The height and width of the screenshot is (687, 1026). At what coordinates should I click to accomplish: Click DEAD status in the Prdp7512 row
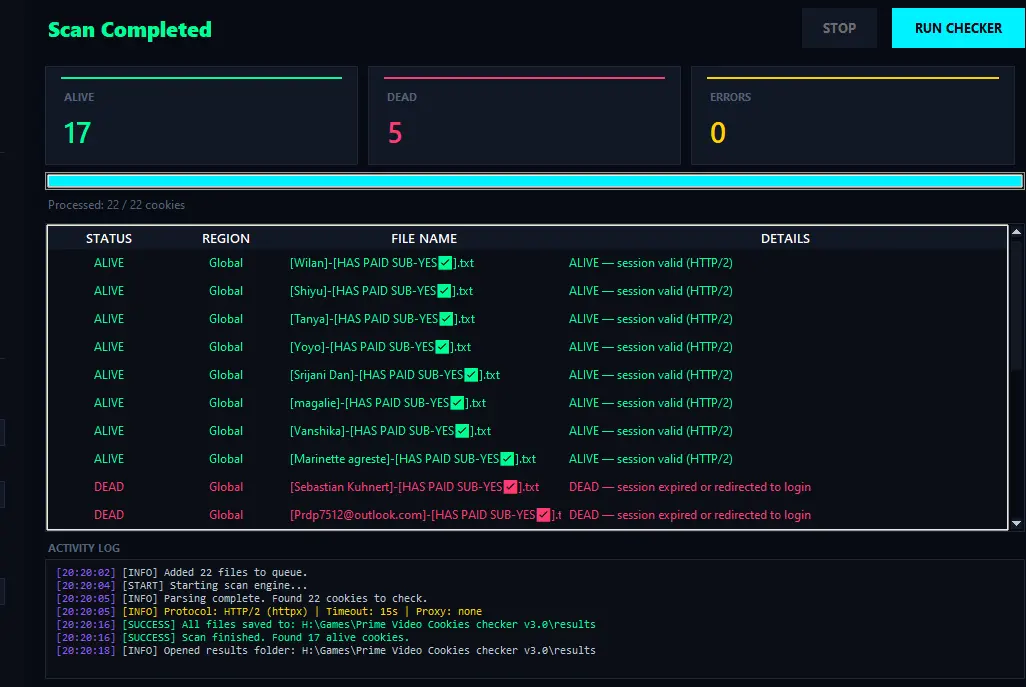pyautogui.click(x=109, y=516)
